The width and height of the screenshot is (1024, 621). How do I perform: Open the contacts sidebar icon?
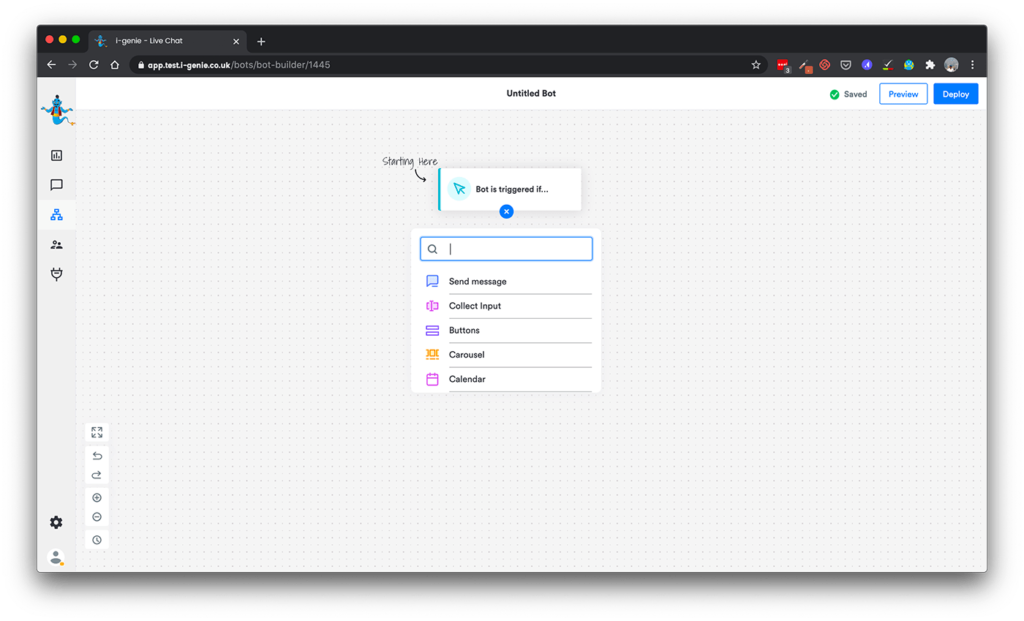click(56, 245)
